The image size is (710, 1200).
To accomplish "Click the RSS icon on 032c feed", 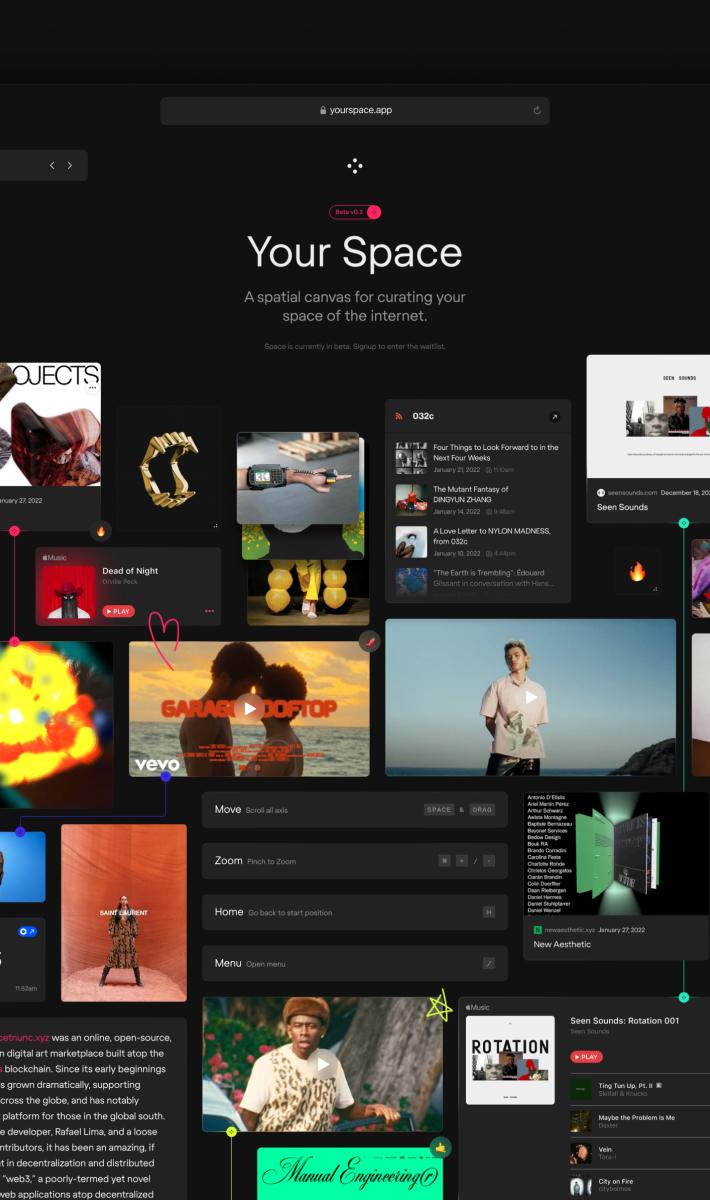I will pyautogui.click(x=399, y=416).
